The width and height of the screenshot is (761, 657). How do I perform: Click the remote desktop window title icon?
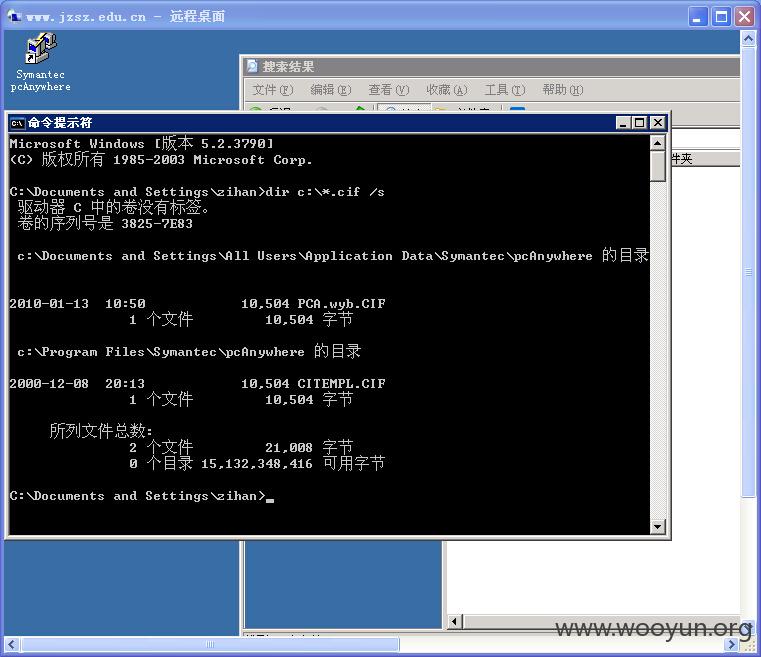(14, 16)
